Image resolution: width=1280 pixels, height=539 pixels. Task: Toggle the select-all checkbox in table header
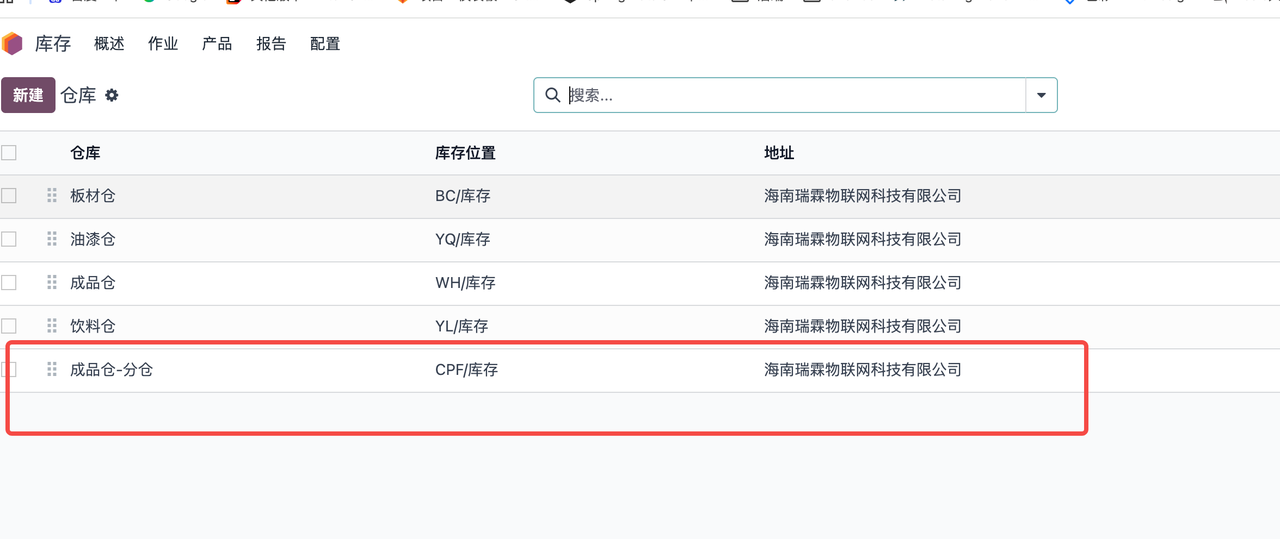9,153
